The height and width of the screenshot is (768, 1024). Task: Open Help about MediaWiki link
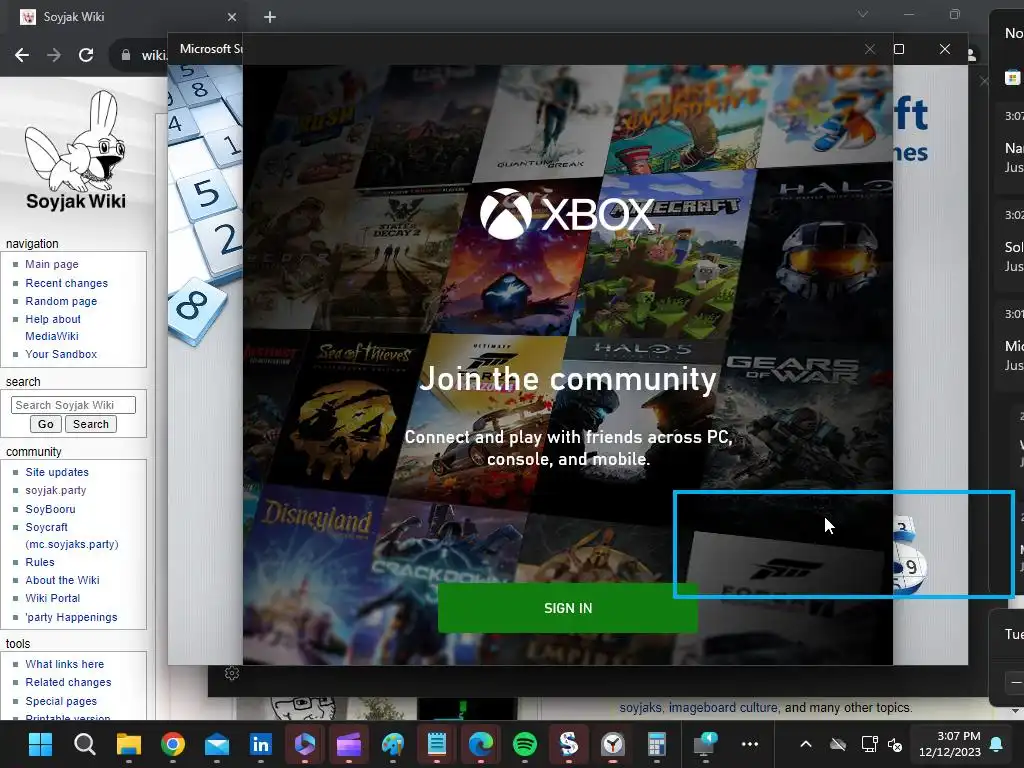(53, 327)
